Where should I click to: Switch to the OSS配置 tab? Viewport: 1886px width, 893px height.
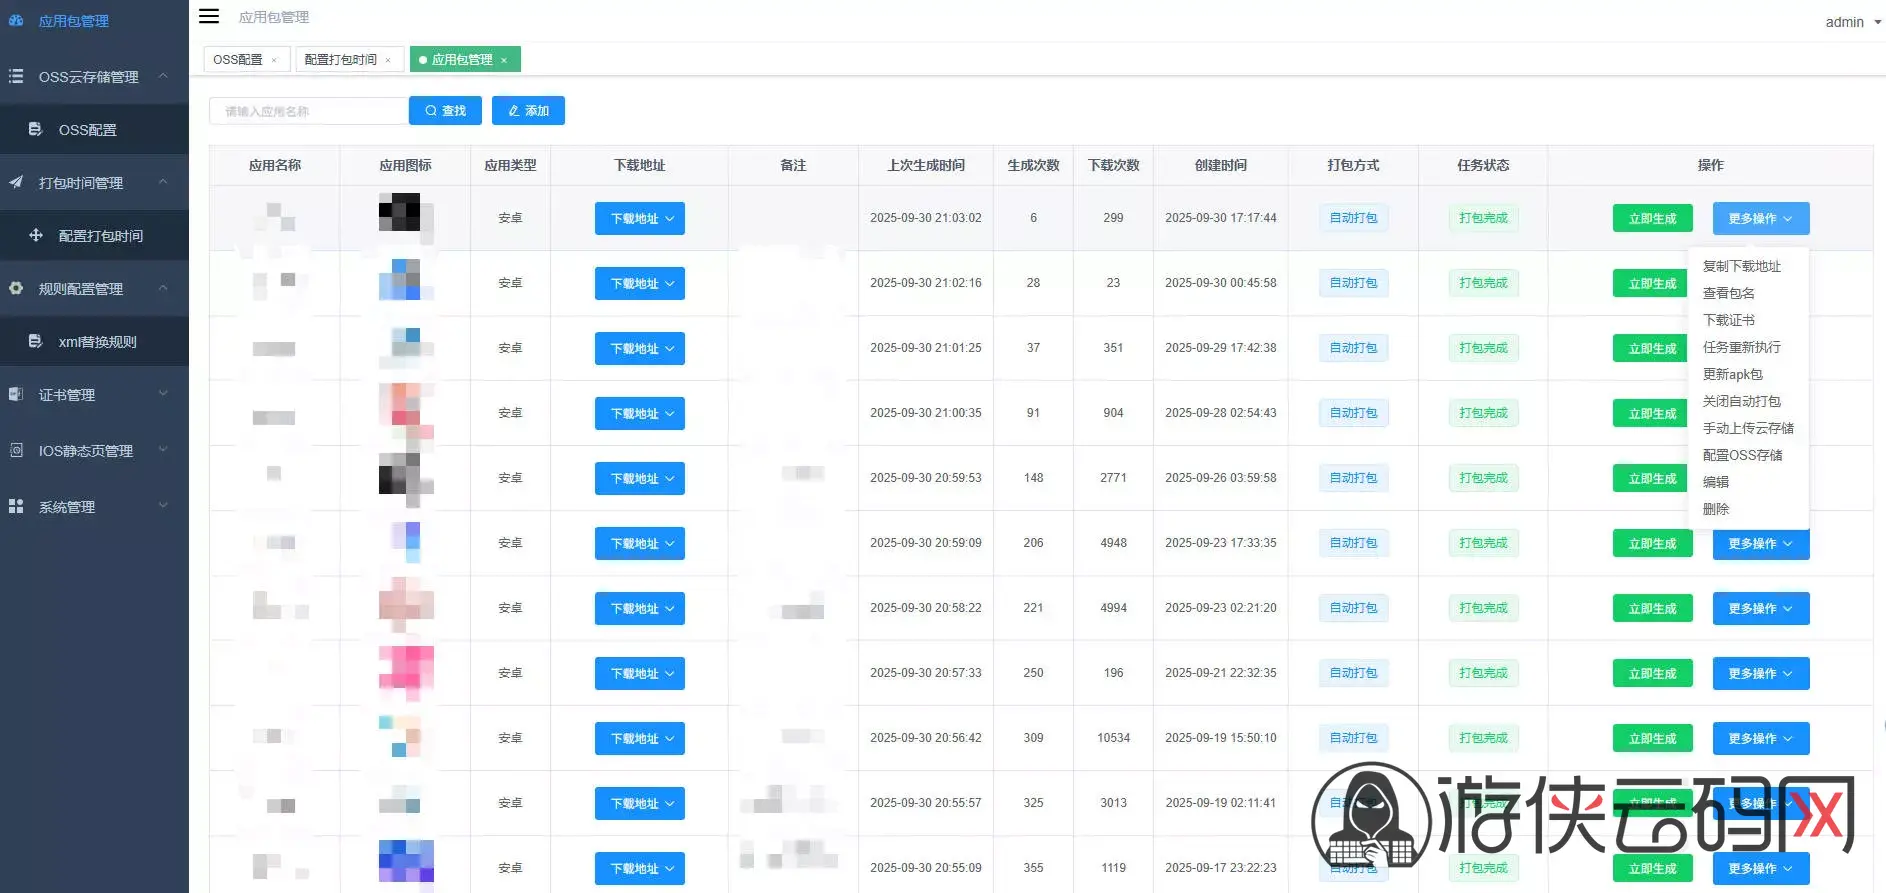point(238,60)
